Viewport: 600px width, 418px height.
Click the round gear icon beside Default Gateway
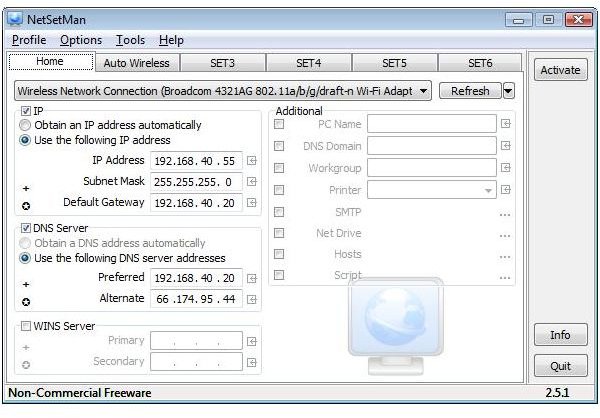26,206
